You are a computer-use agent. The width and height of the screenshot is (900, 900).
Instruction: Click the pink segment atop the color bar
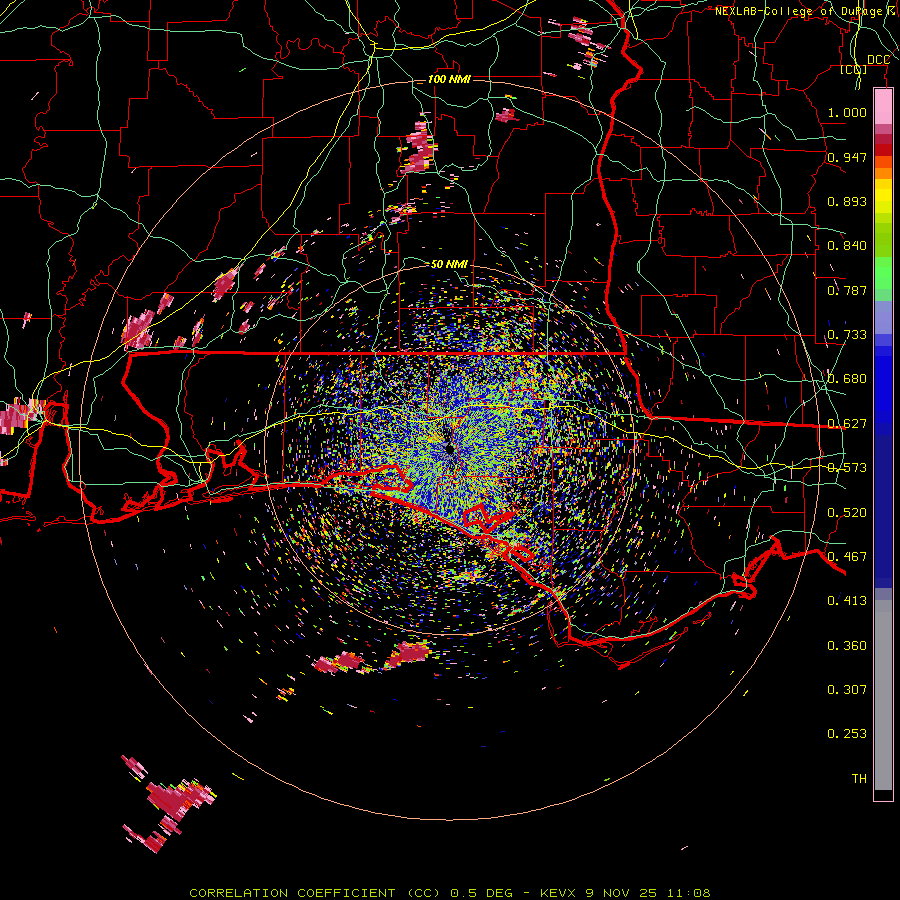[883, 106]
